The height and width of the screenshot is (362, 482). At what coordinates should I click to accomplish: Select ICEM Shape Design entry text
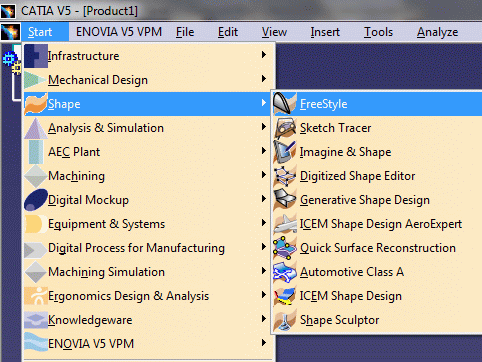[351, 296]
